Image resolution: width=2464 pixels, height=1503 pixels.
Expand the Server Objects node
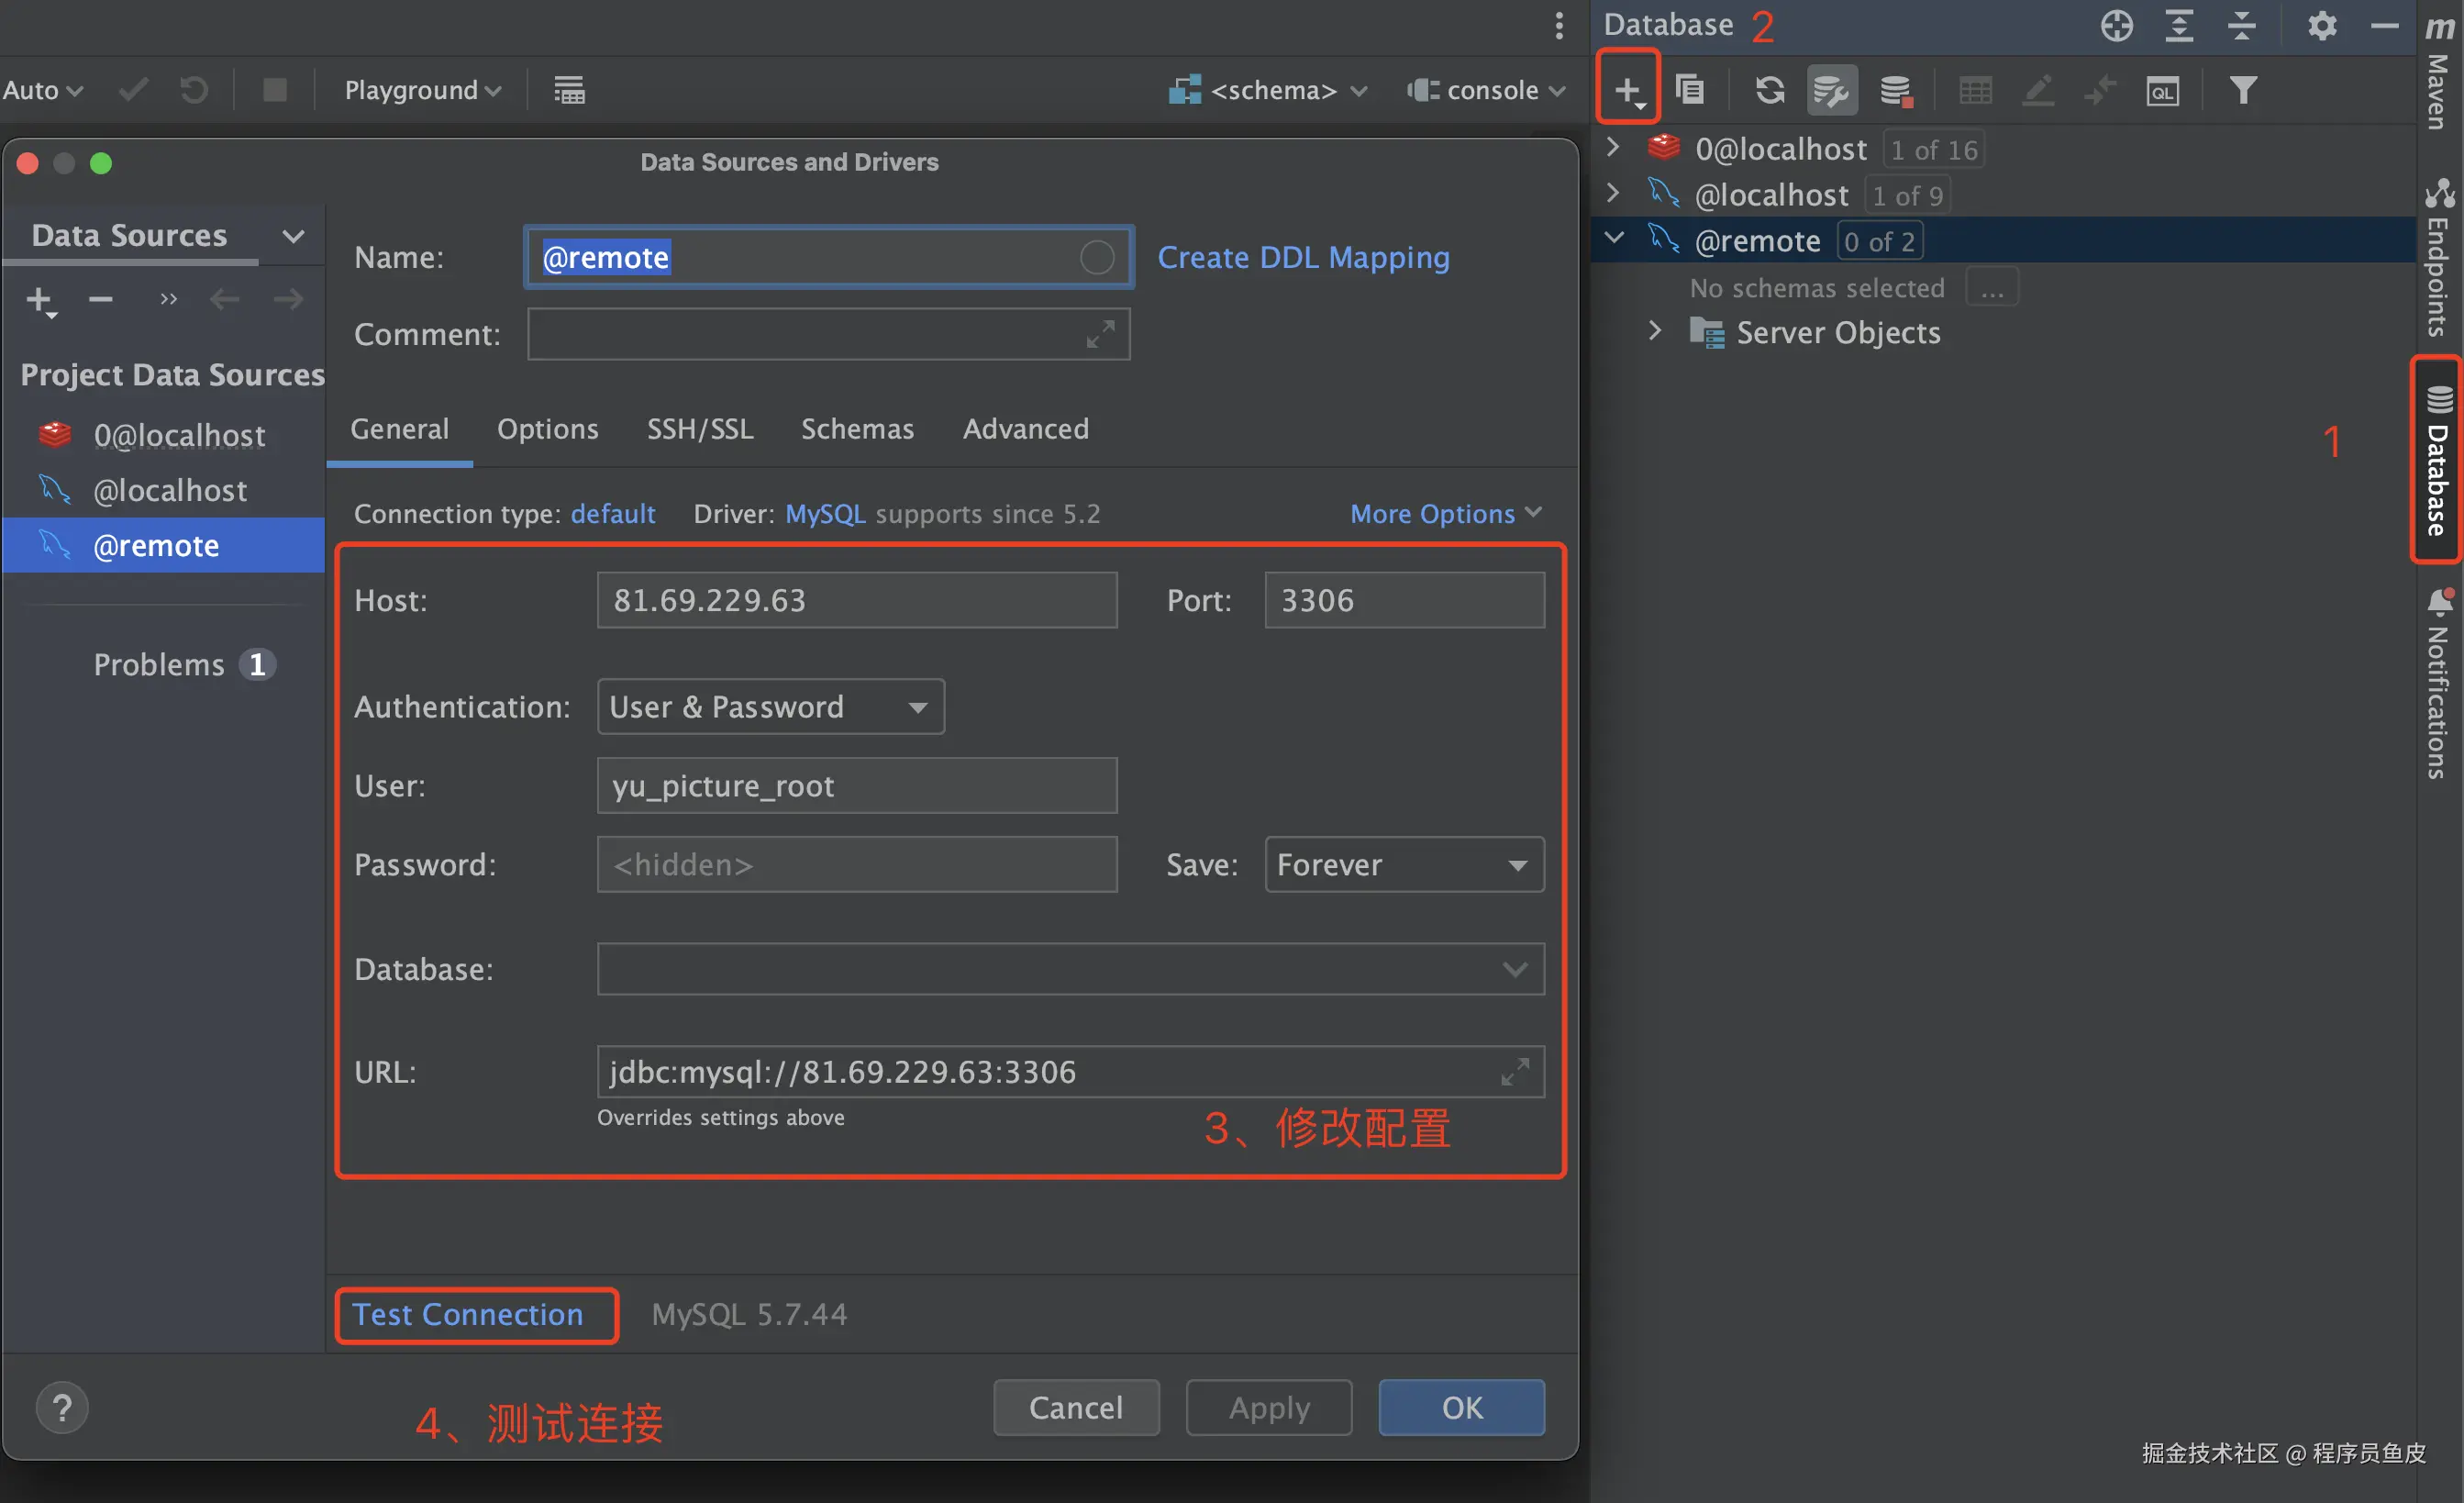1654,331
